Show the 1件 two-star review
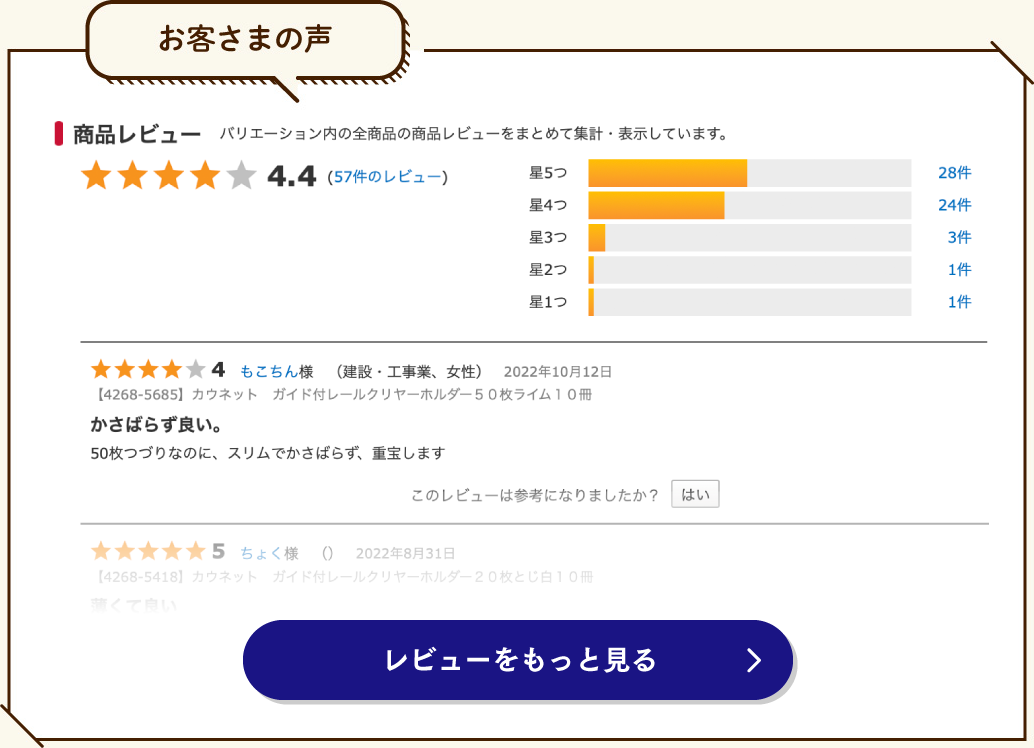The height and width of the screenshot is (748, 1034). [x=959, y=270]
